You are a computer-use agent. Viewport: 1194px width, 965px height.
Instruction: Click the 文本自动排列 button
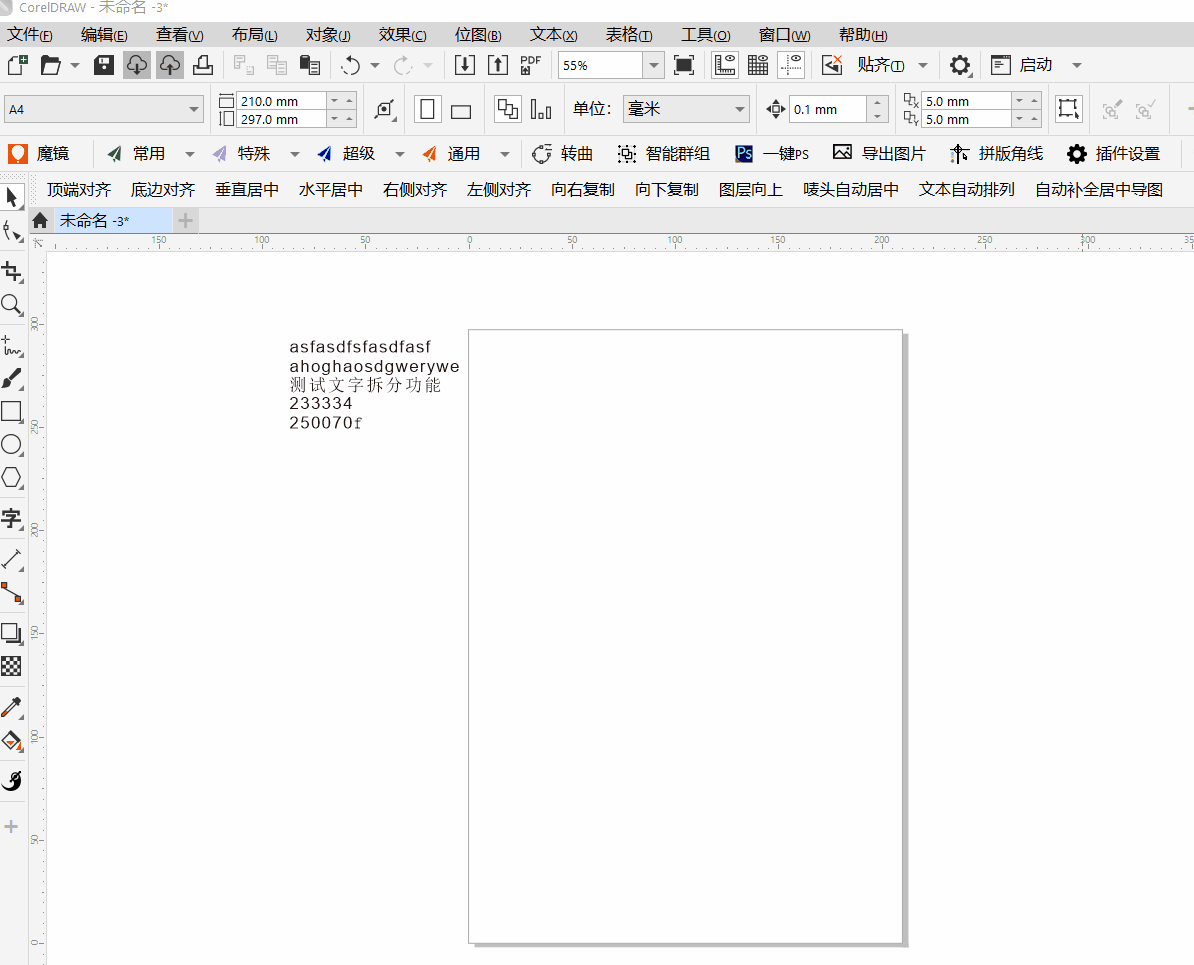(x=966, y=190)
